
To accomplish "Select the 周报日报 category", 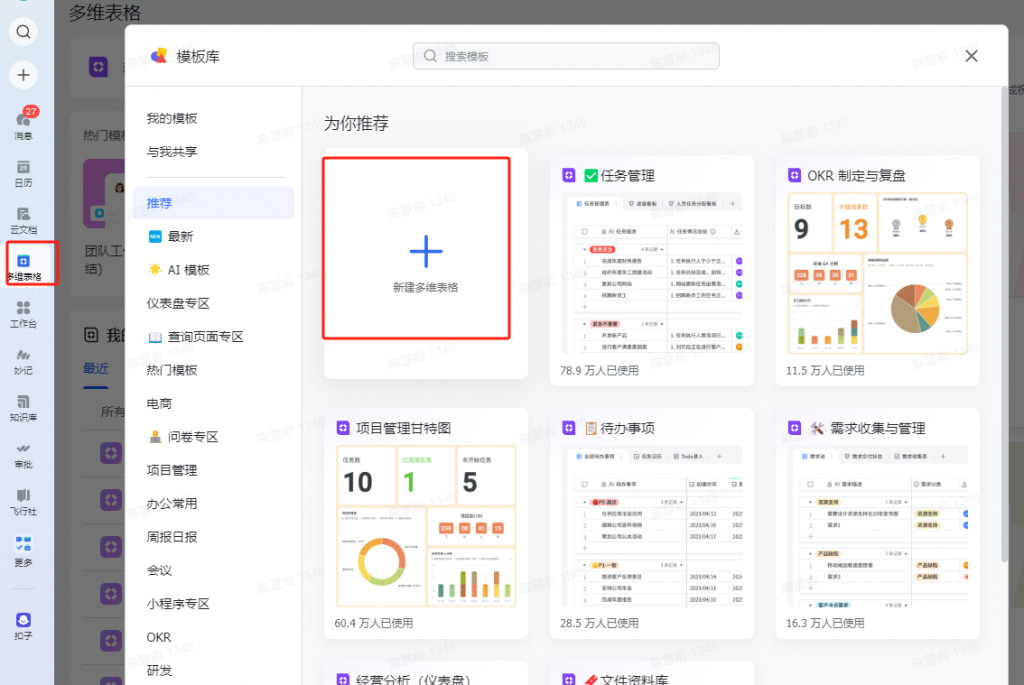I will click(214, 537).
